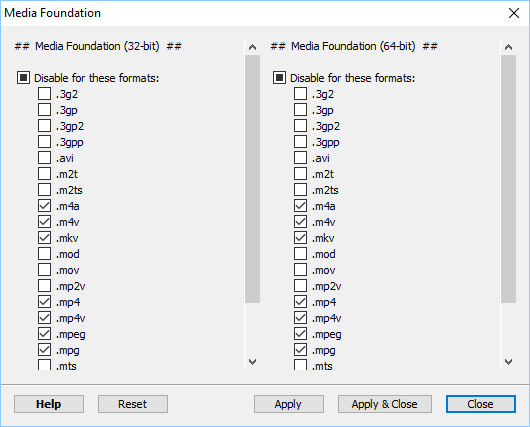Click the 64-bit panel scrollbar thumb

pos(508,179)
